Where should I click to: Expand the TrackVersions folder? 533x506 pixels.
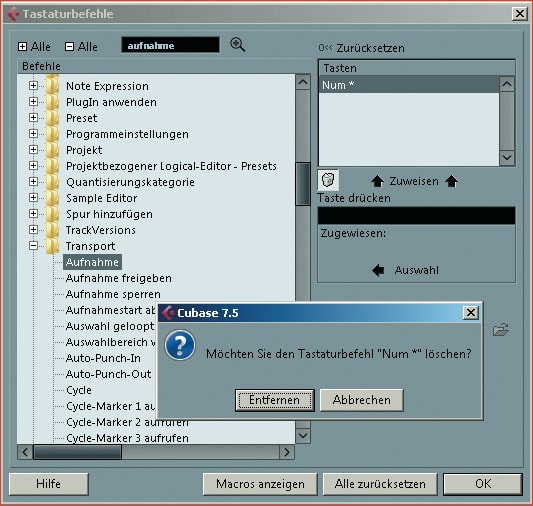(x=33, y=229)
